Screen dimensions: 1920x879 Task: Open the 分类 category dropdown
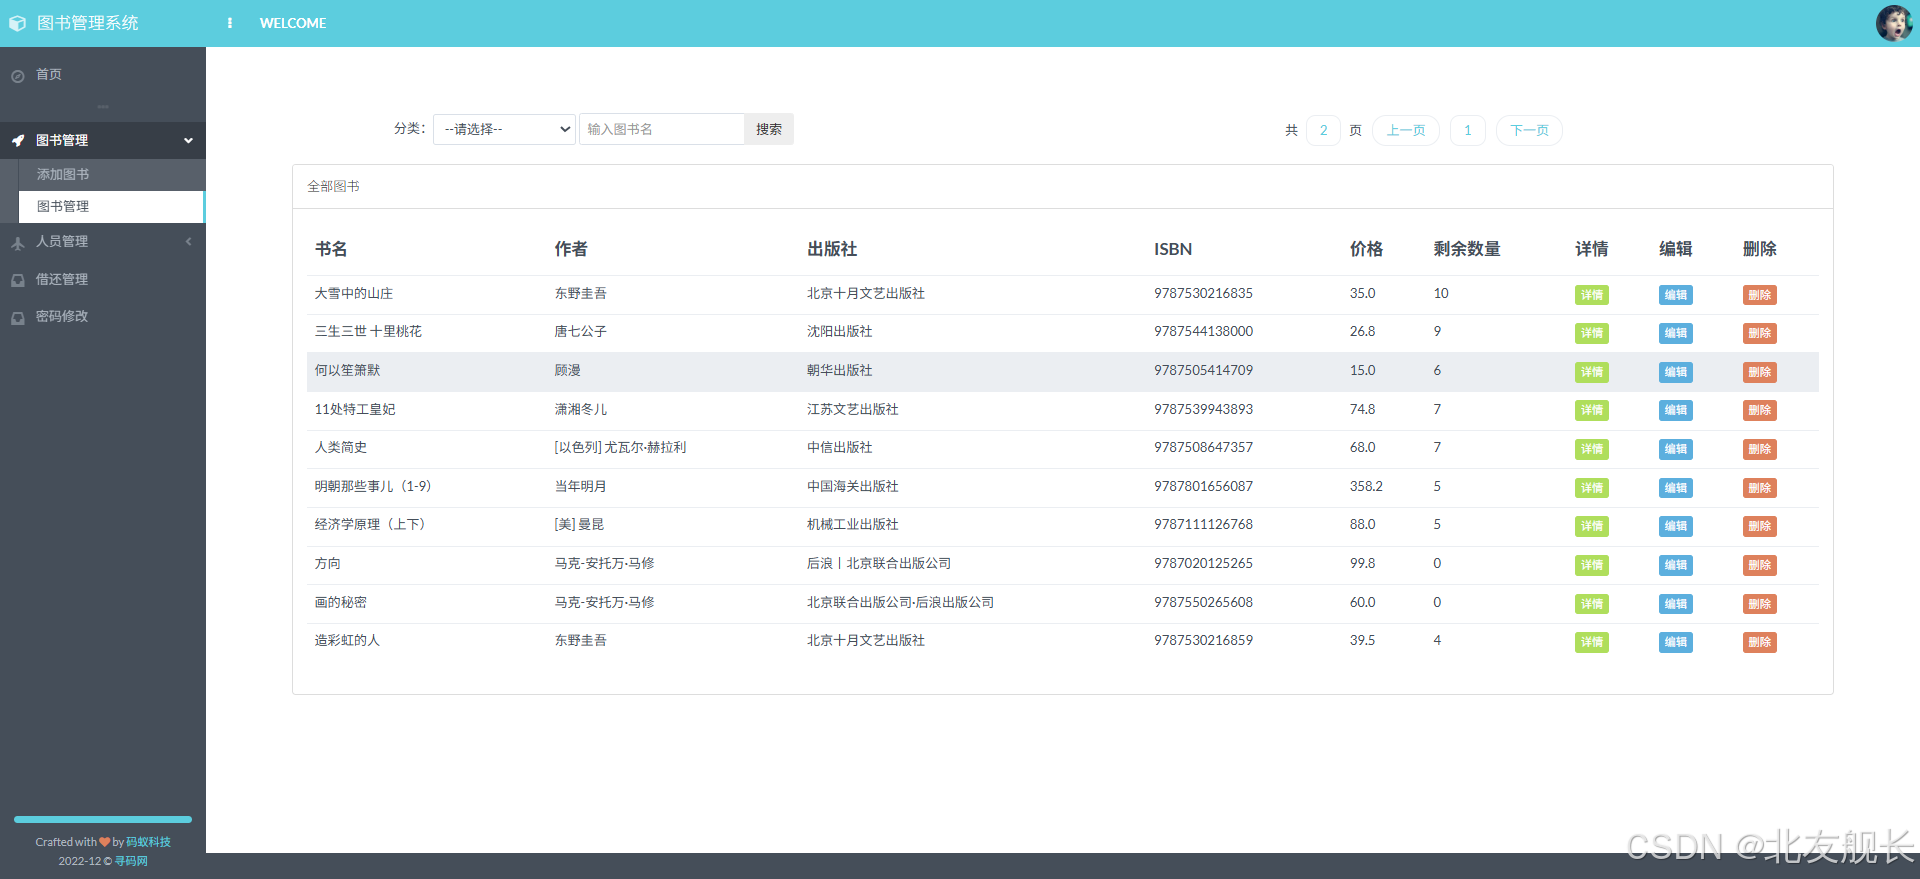[504, 129]
